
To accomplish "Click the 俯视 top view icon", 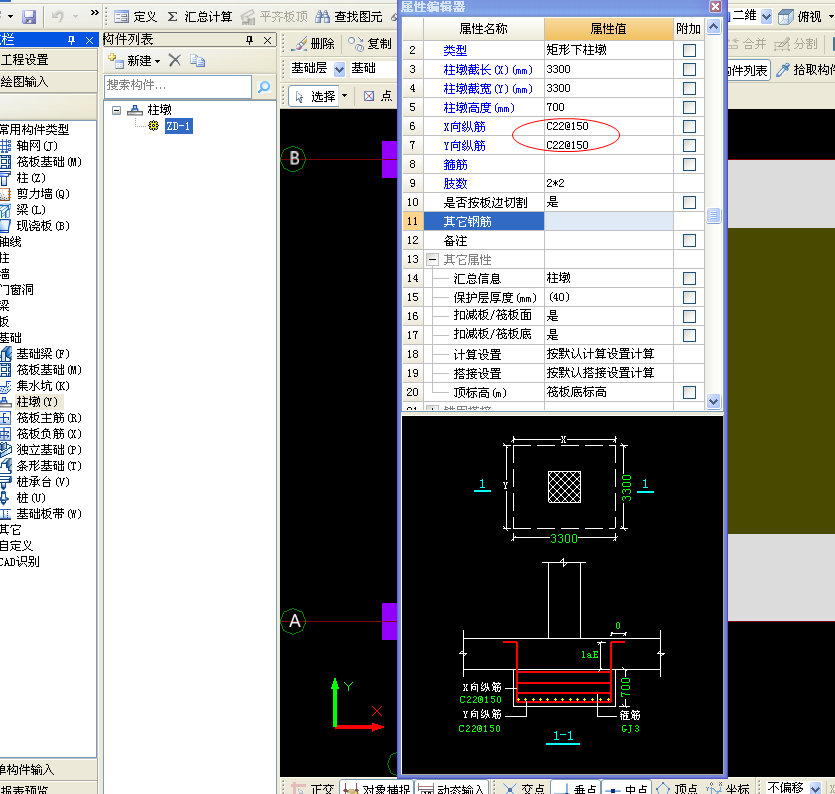I will coord(785,17).
